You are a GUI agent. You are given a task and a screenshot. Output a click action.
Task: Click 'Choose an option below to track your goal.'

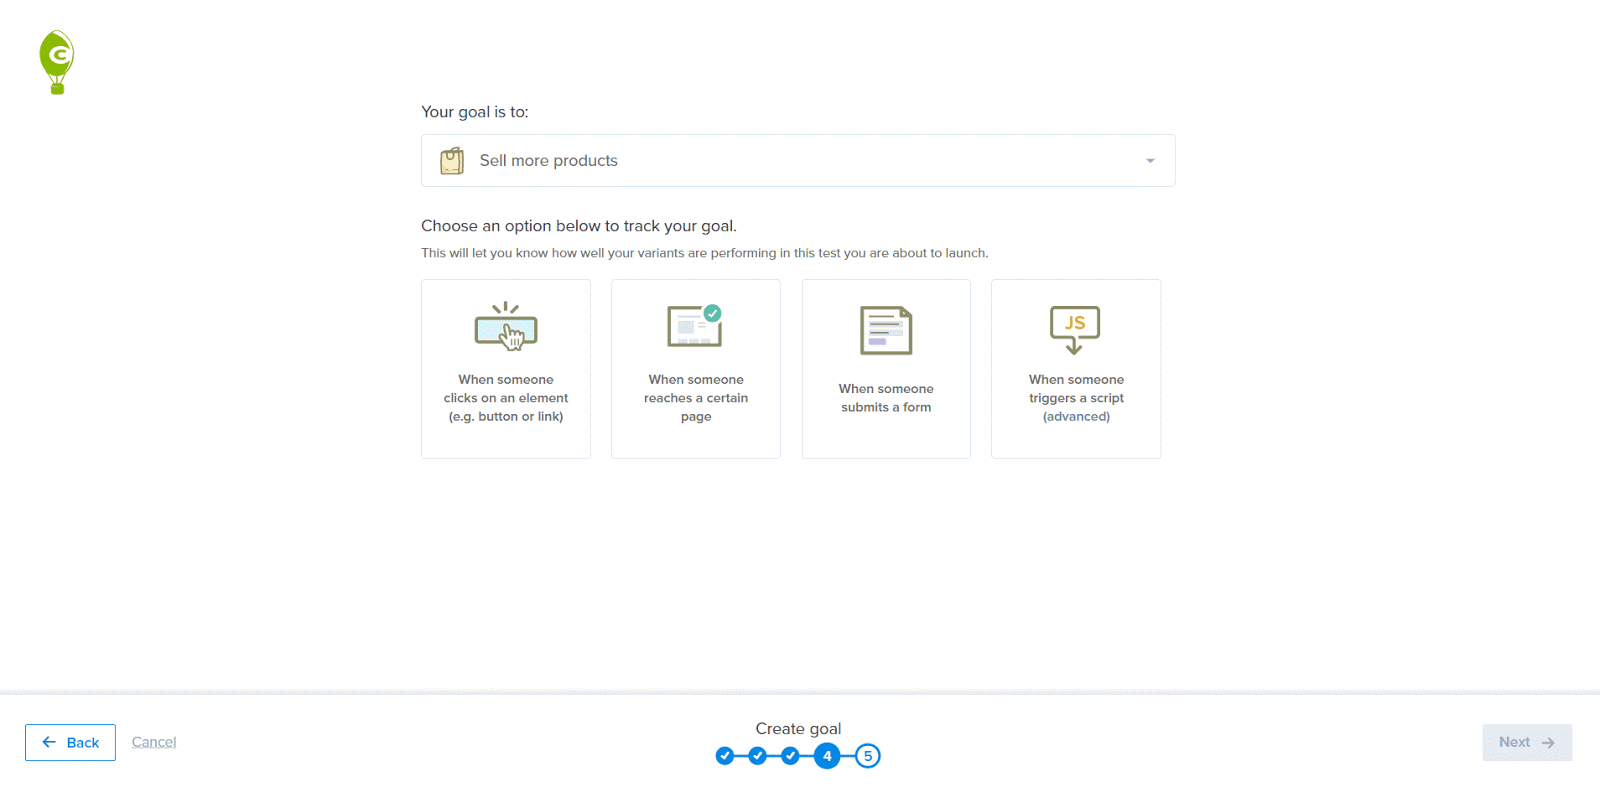click(579, 226)
